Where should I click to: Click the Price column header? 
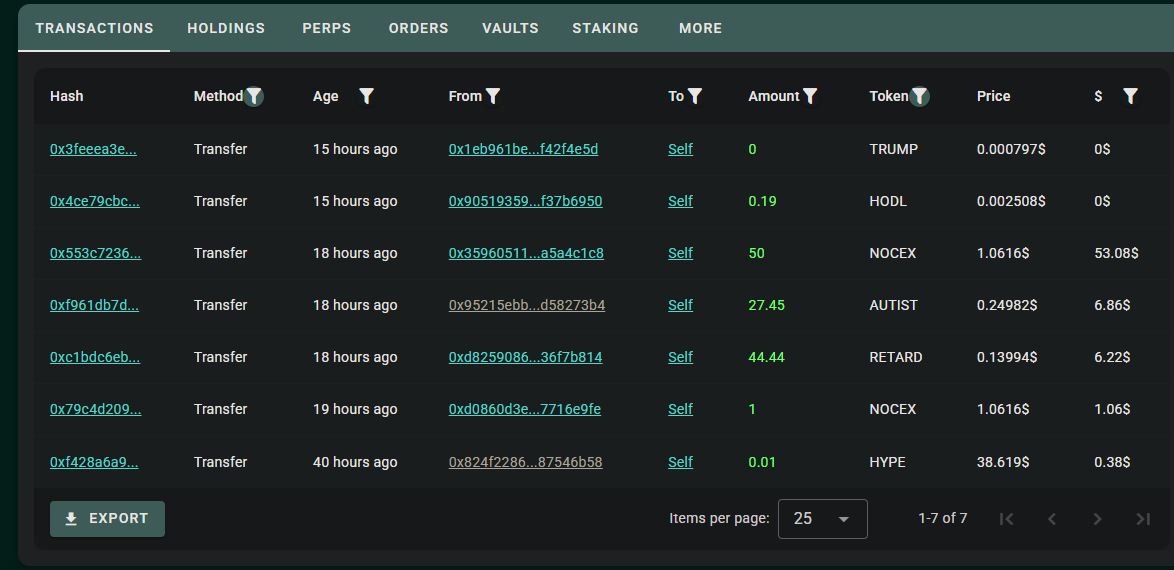click(994, 96)
